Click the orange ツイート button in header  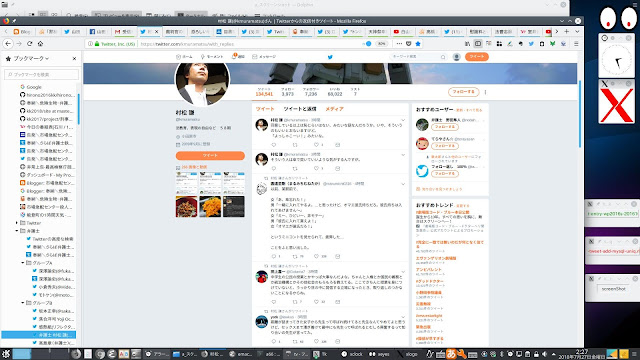[x=477, y=57]
